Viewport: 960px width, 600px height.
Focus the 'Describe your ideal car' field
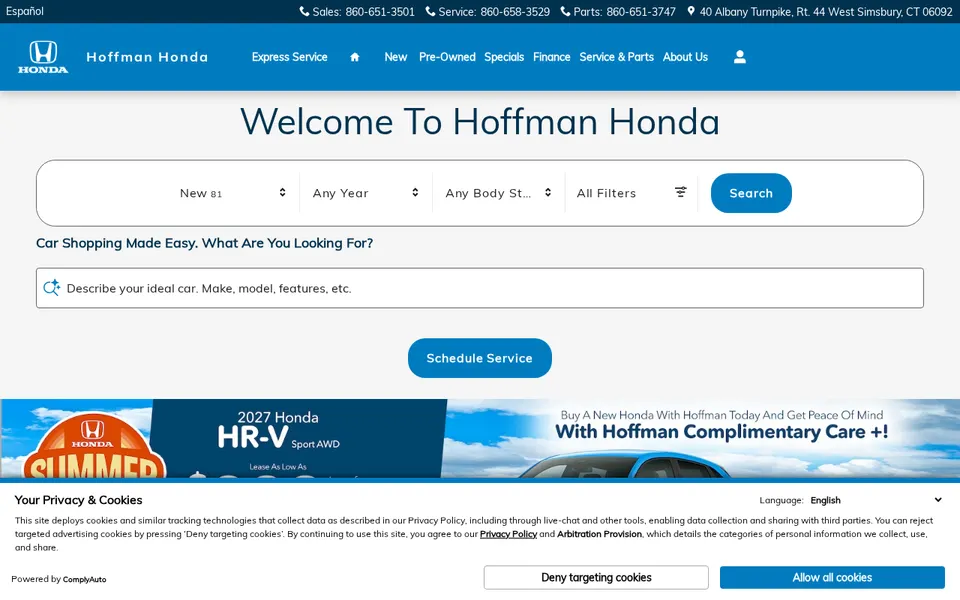coord(479,288)
